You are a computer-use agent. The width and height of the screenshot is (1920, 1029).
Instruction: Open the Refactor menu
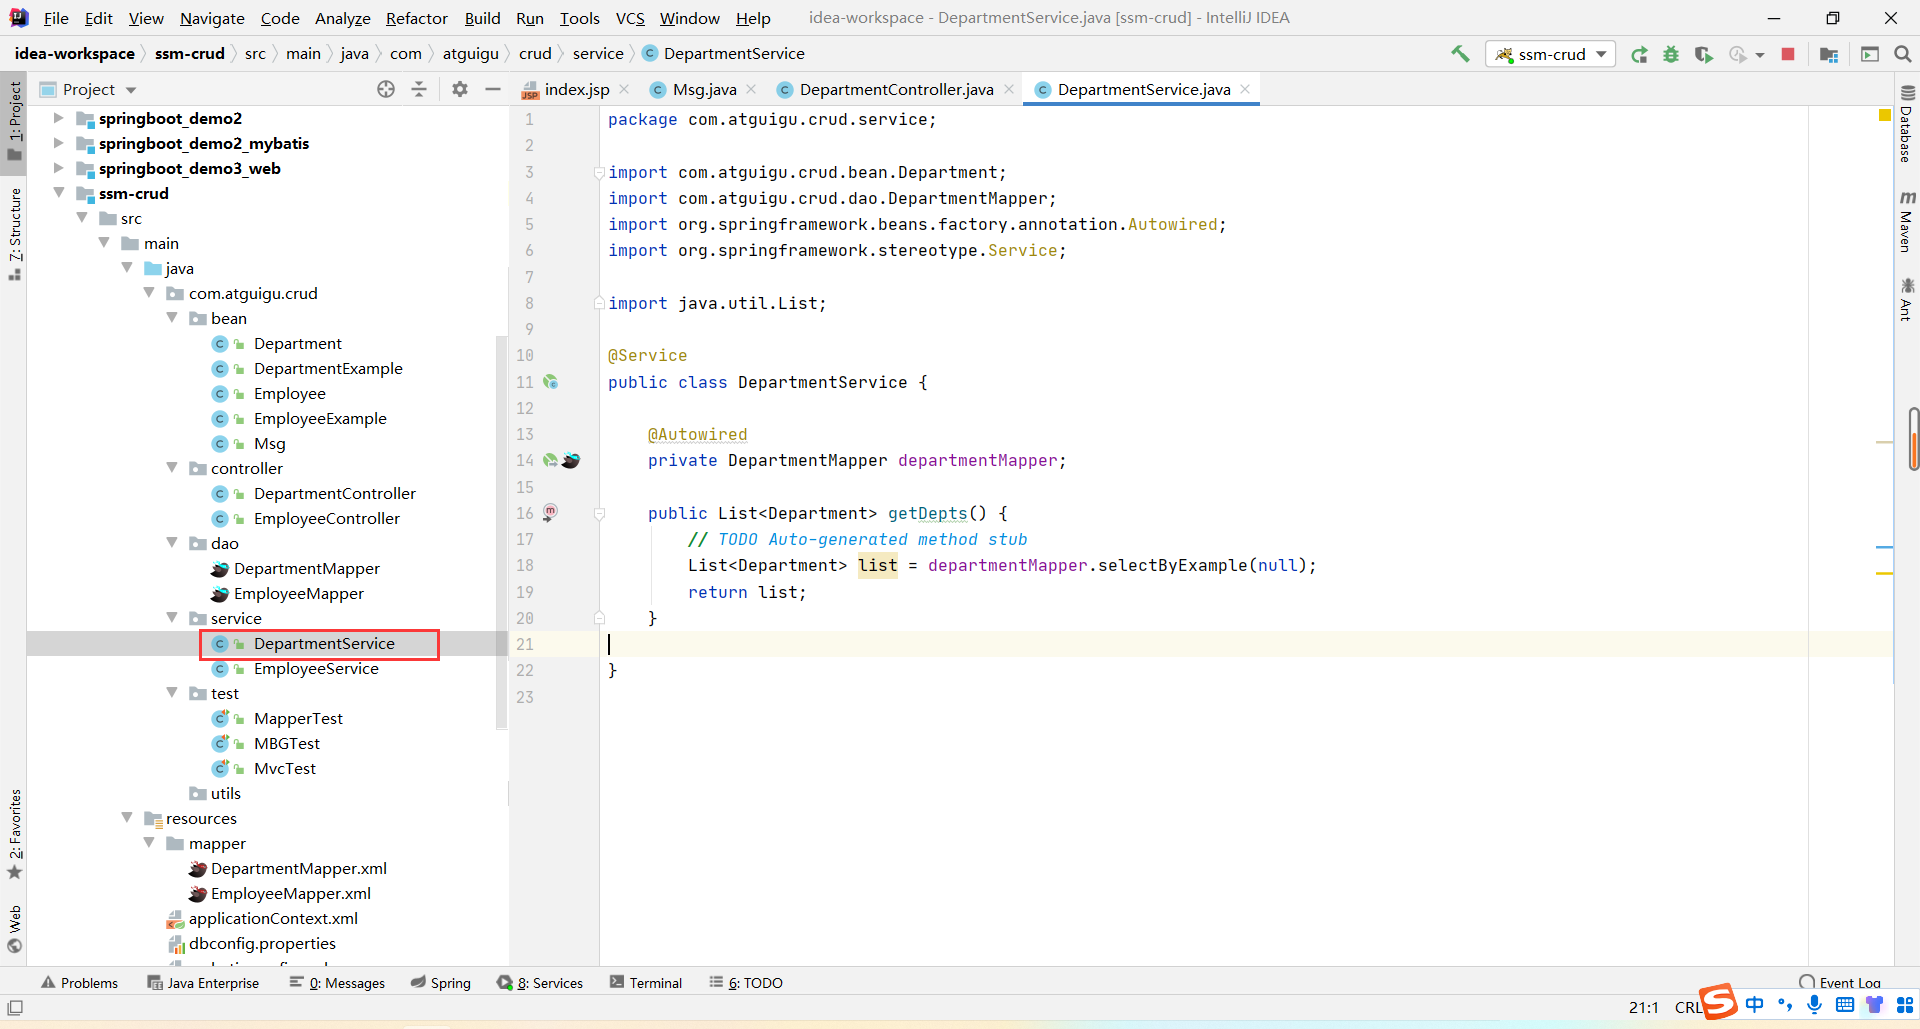[x=416, y=18]
